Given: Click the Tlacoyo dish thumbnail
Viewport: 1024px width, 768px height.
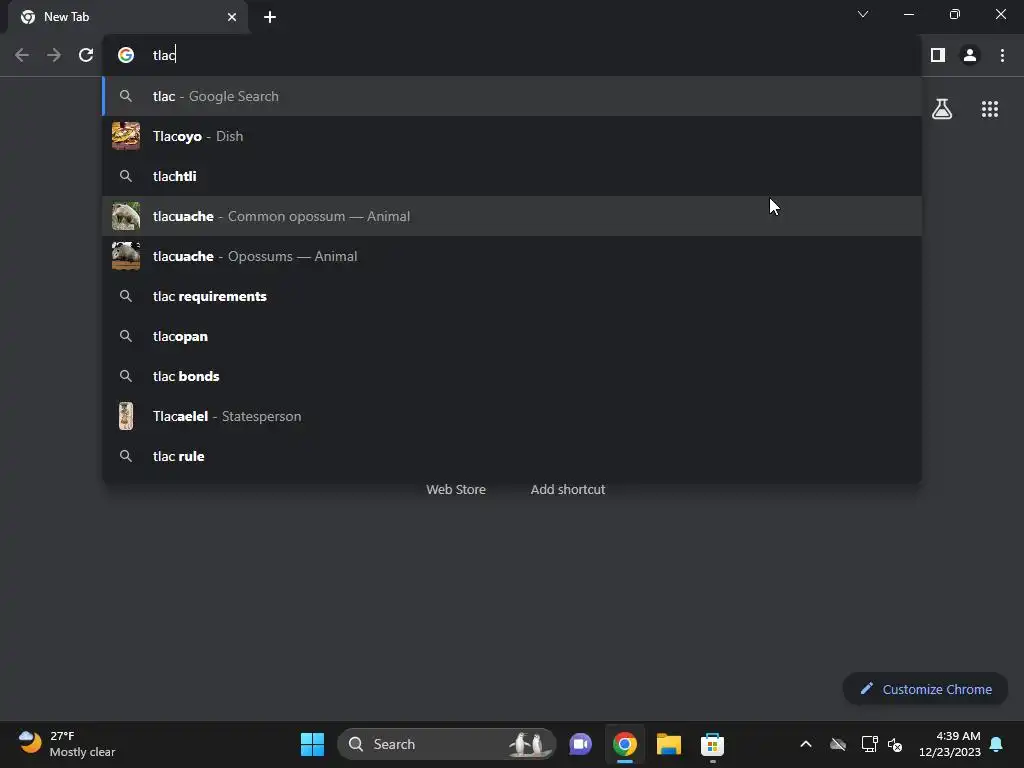Looking at the screenshot, I should 126,136.
